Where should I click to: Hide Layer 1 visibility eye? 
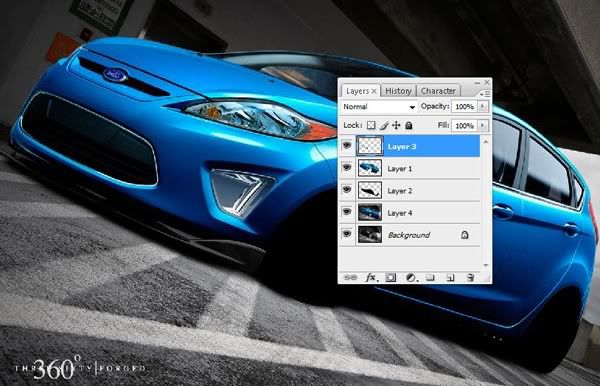pos(347,168)
